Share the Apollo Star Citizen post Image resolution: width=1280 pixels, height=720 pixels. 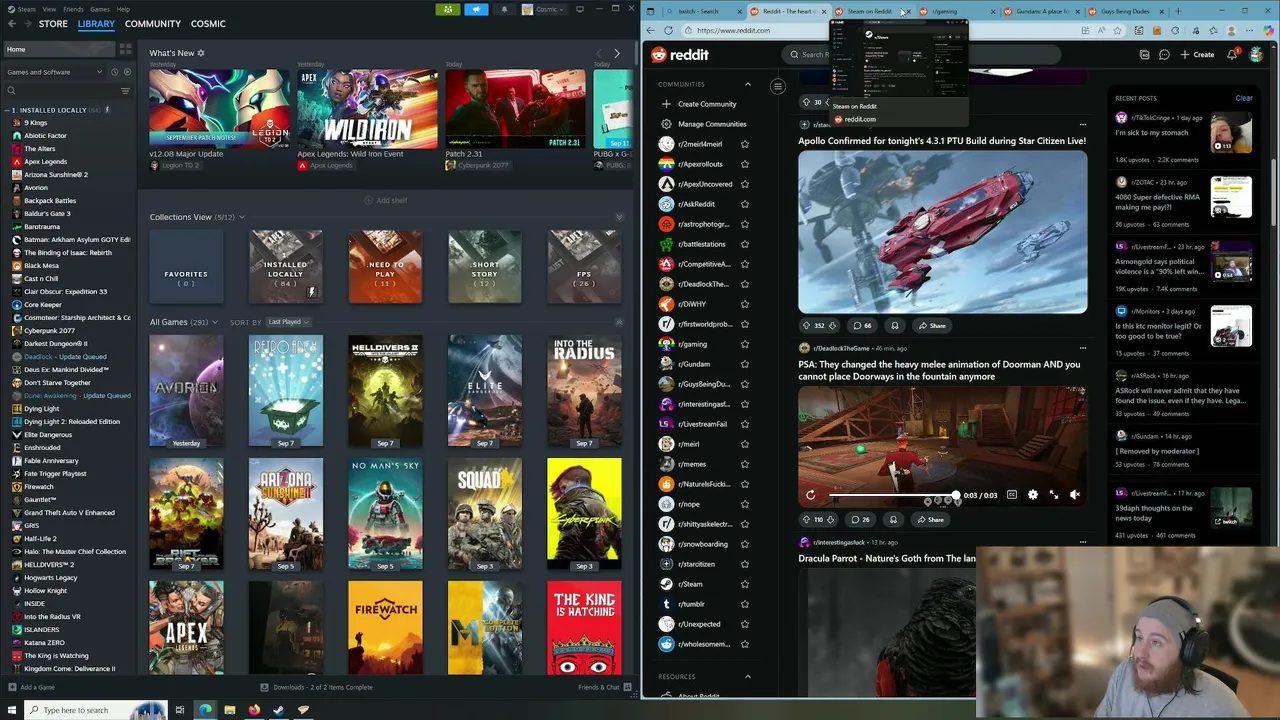(x=931, y=325)
